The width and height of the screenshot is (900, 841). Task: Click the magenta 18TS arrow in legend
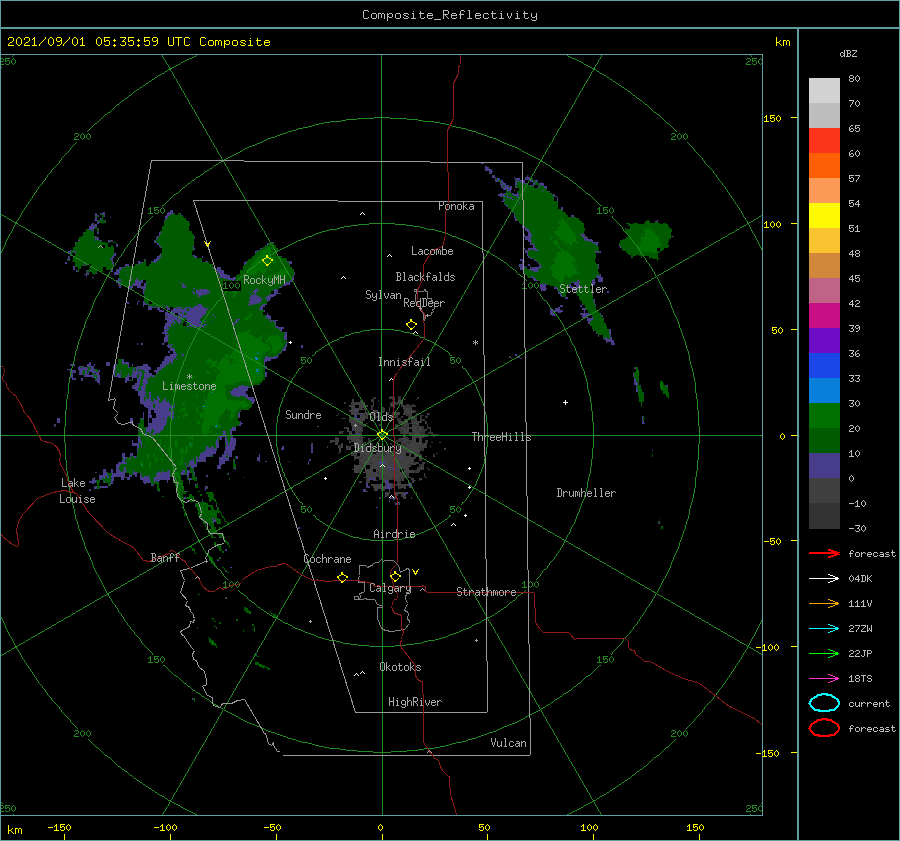824,679
